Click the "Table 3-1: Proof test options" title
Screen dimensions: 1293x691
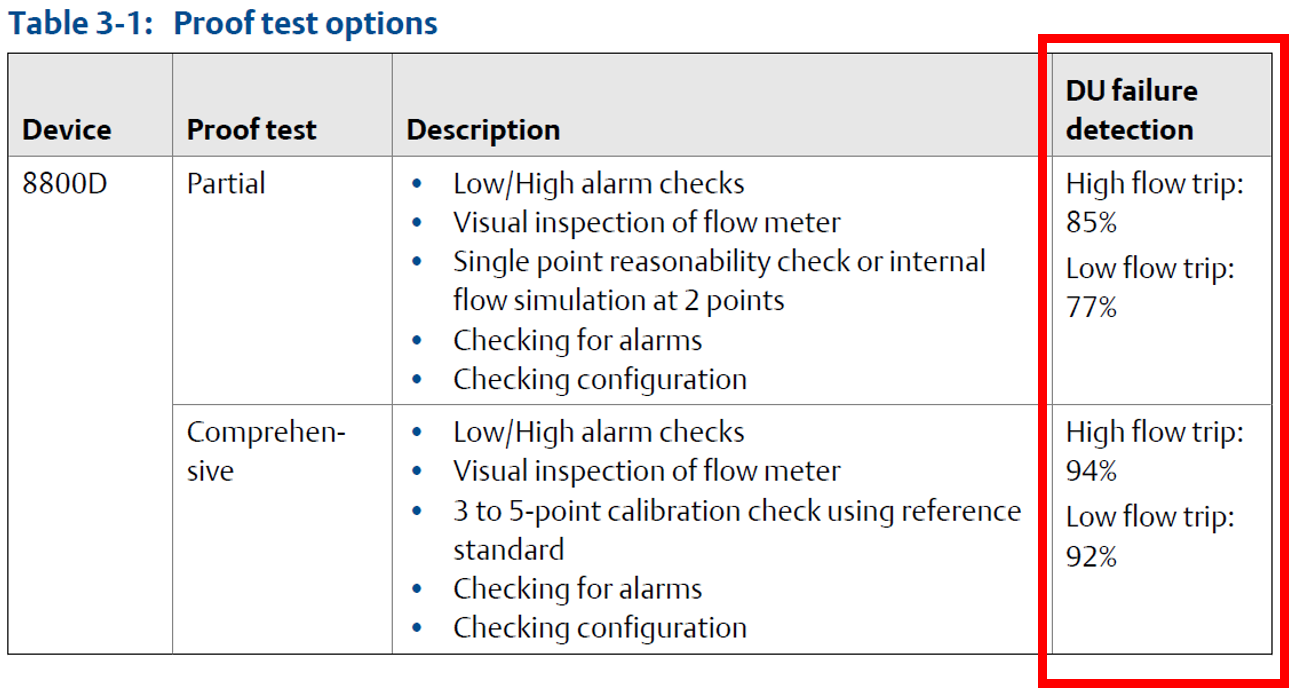pyautogui.click(x=223, y=23)
